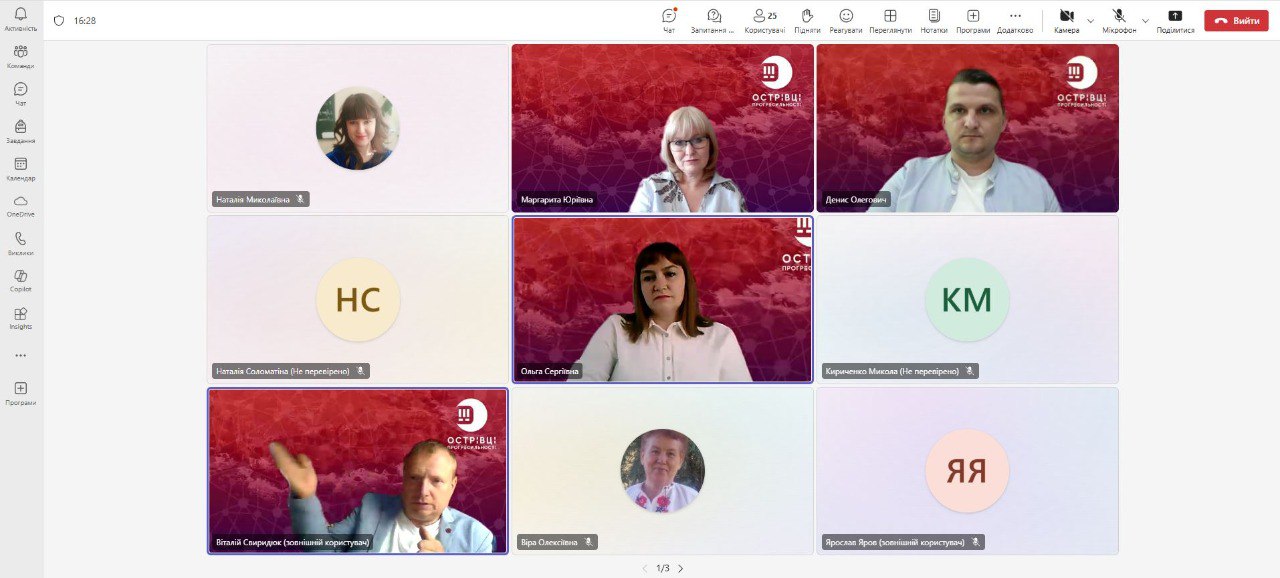Click the 16:28 meeting timer
The image size is (1280, 578).
click(85, 20)
